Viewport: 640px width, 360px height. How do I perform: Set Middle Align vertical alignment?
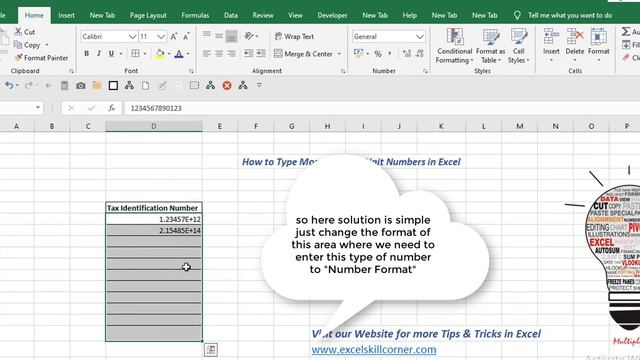(x=219, y=36)
